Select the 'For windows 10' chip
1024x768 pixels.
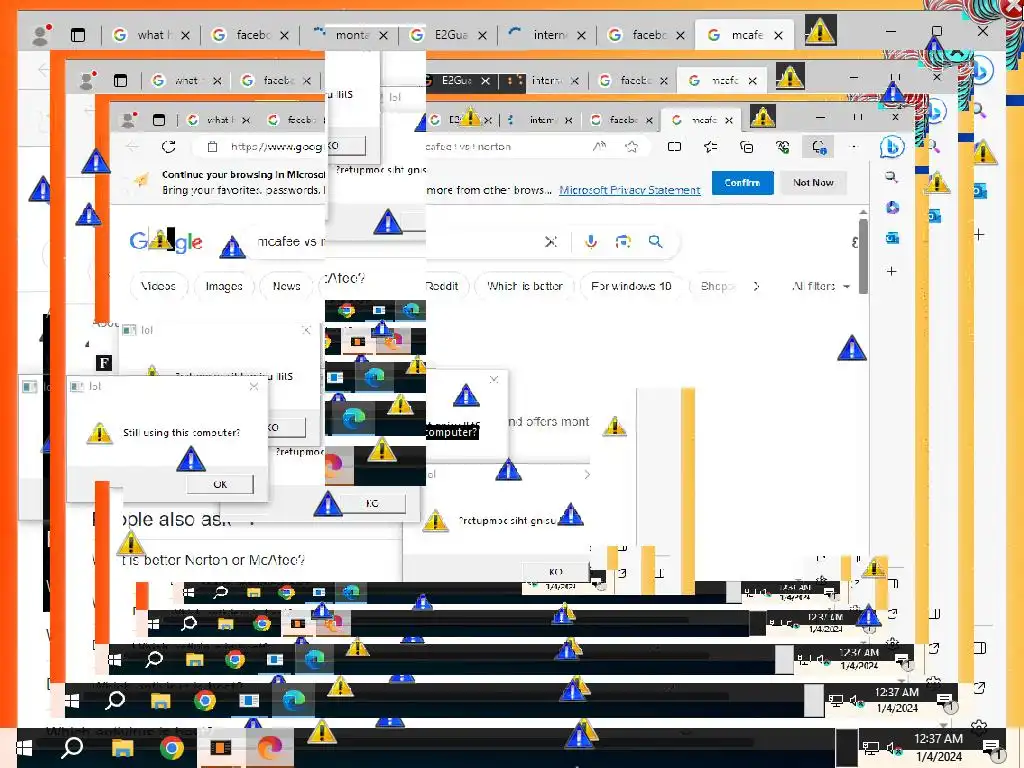(631, 286)
